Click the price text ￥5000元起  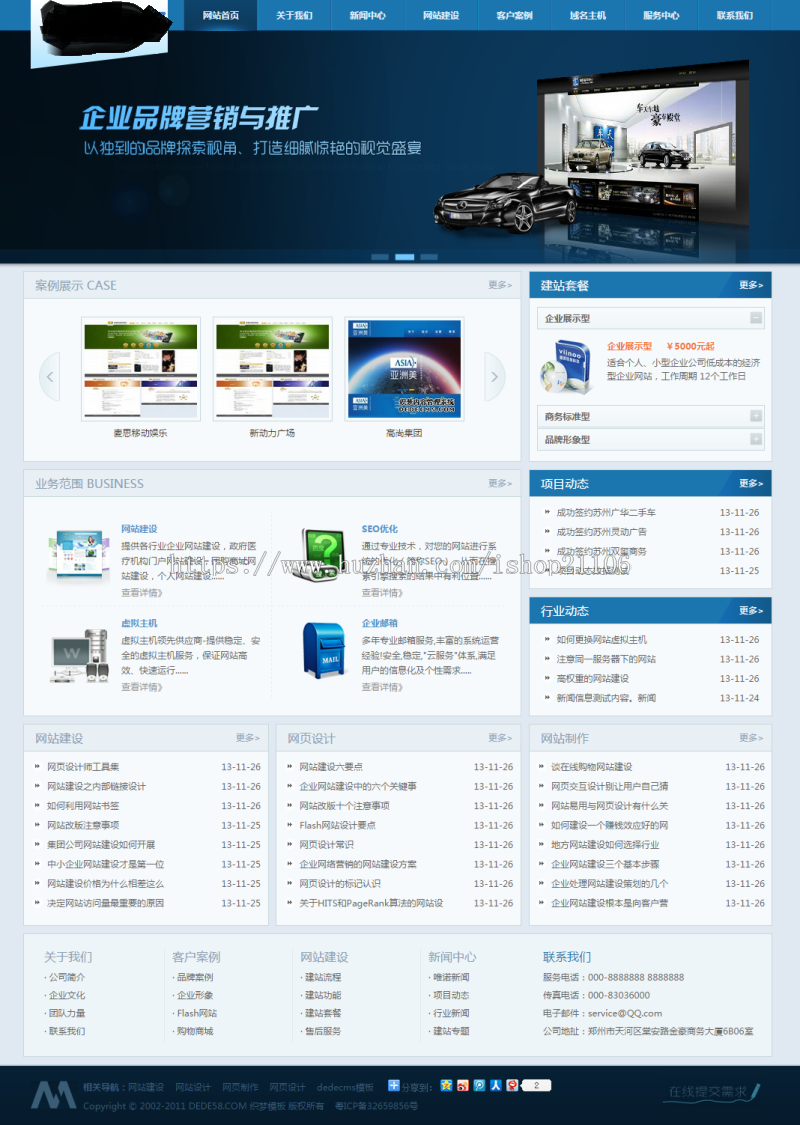pyautogui.click(x=690, y=346)
